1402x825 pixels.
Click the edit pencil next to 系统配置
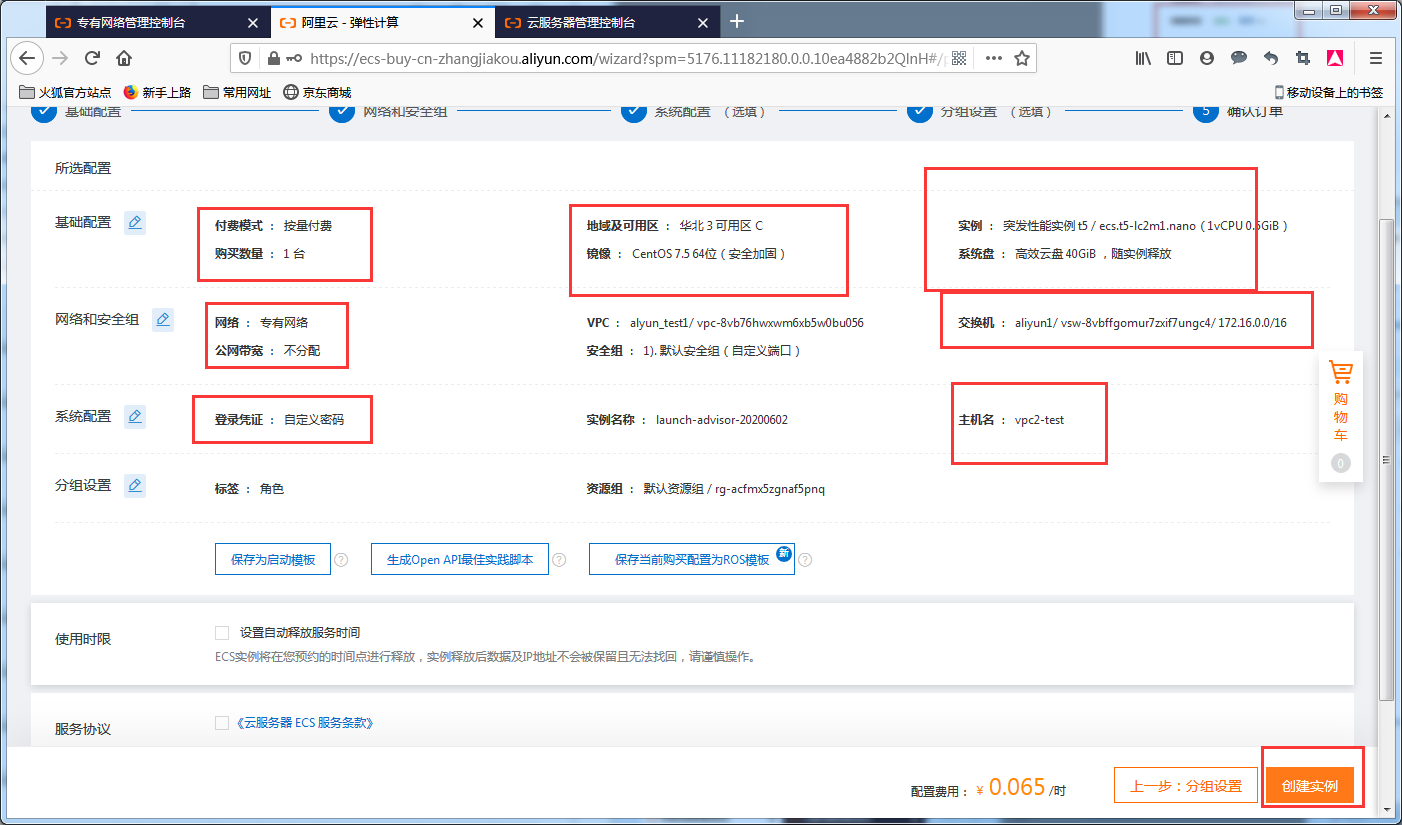(x=135, y=416)
